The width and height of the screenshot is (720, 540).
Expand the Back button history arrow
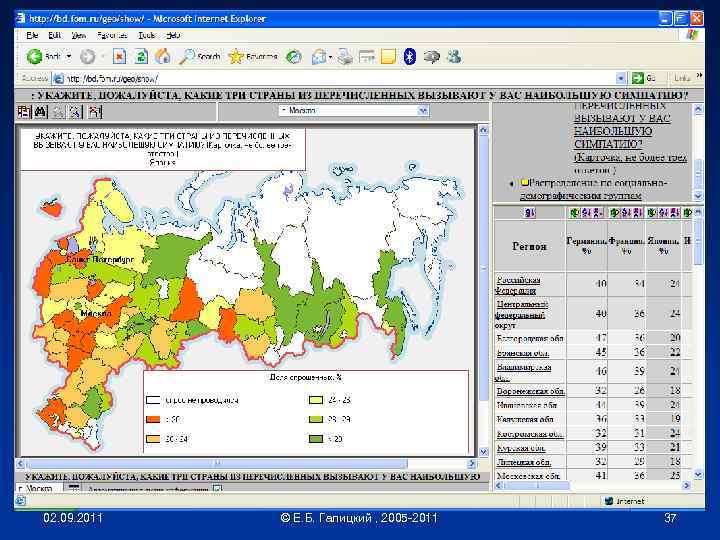68,57
